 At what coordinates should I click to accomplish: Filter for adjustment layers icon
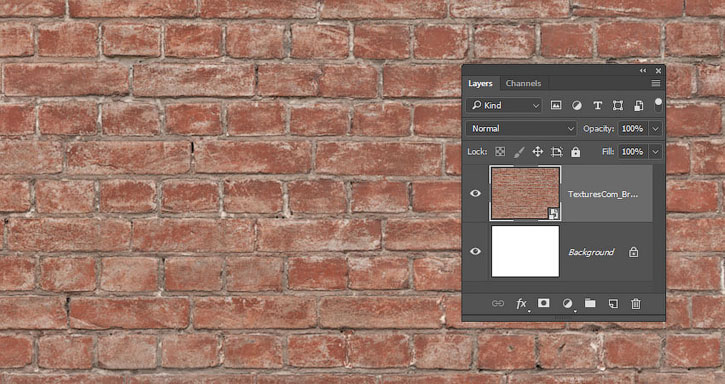577,105
